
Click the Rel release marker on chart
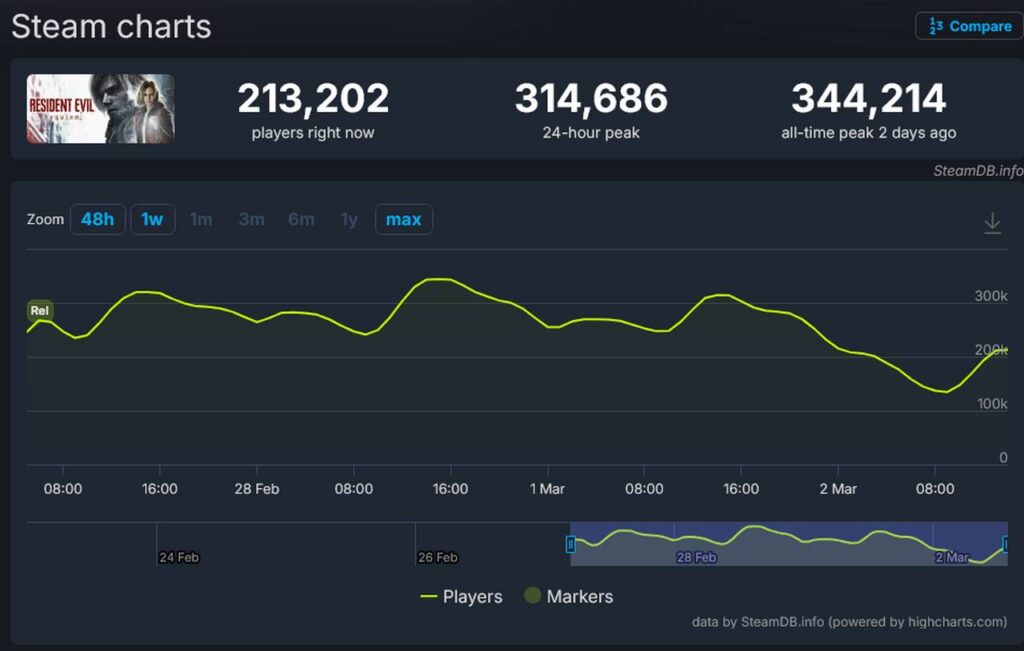[40, 311]
